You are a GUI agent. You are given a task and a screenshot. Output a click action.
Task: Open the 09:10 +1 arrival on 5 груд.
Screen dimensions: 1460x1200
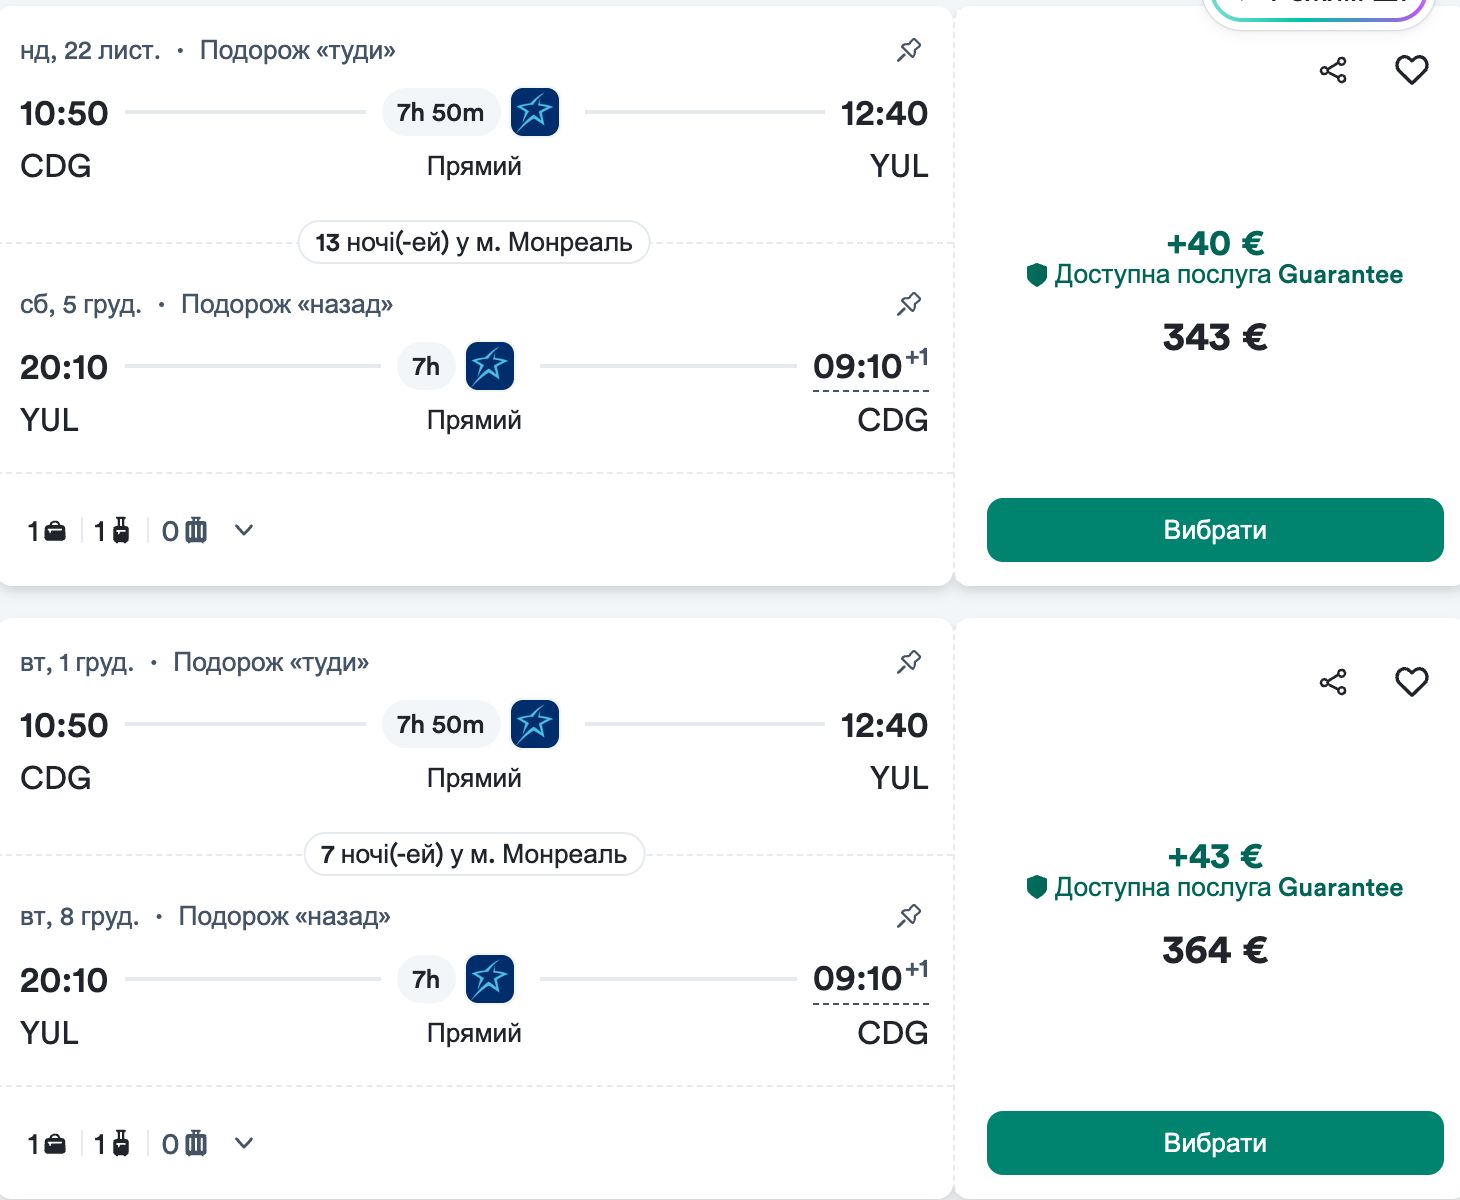coord(871,367)
